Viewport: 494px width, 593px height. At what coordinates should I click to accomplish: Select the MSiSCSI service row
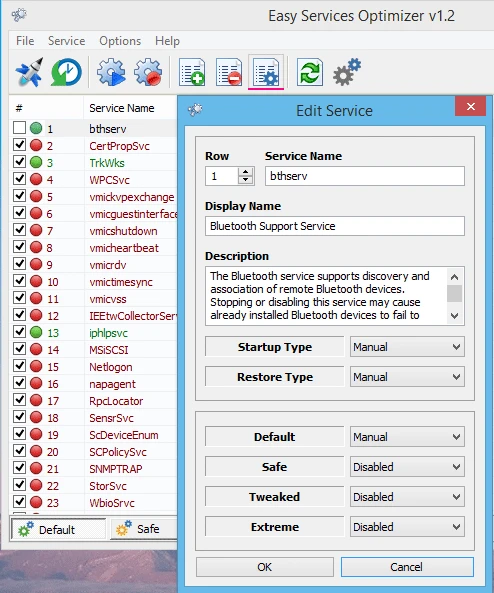click(93, 349)
